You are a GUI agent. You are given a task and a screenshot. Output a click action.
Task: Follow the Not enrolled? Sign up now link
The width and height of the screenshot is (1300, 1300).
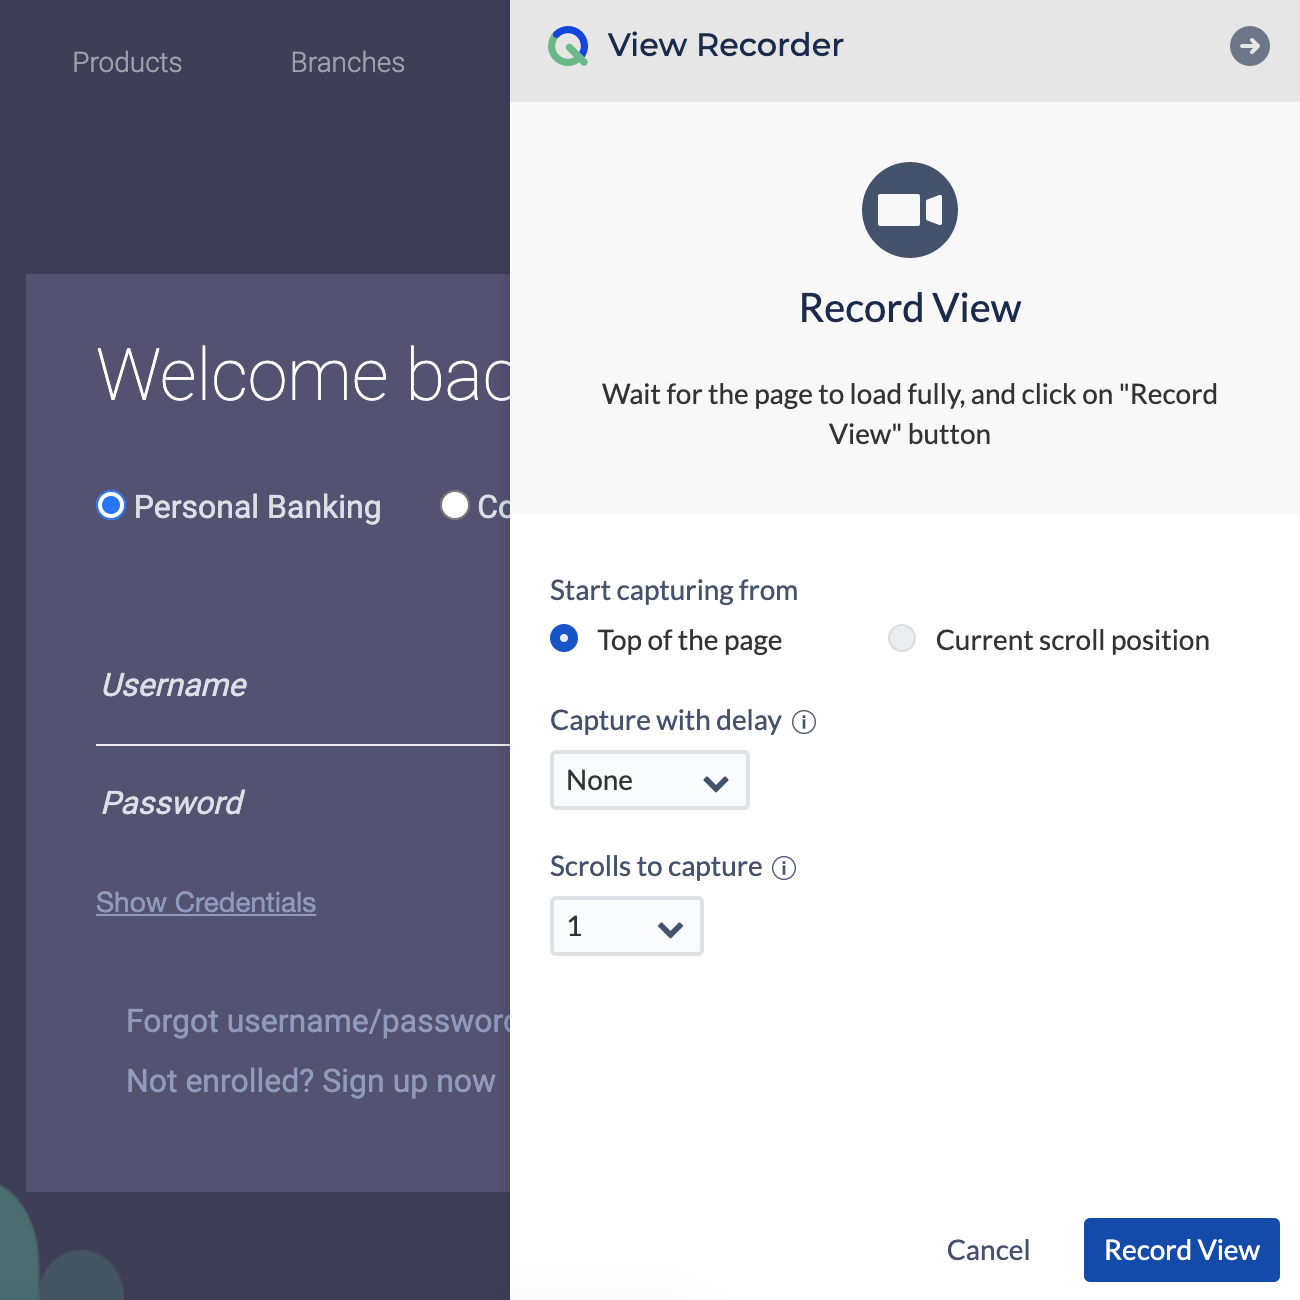(x=311, y=1081)
